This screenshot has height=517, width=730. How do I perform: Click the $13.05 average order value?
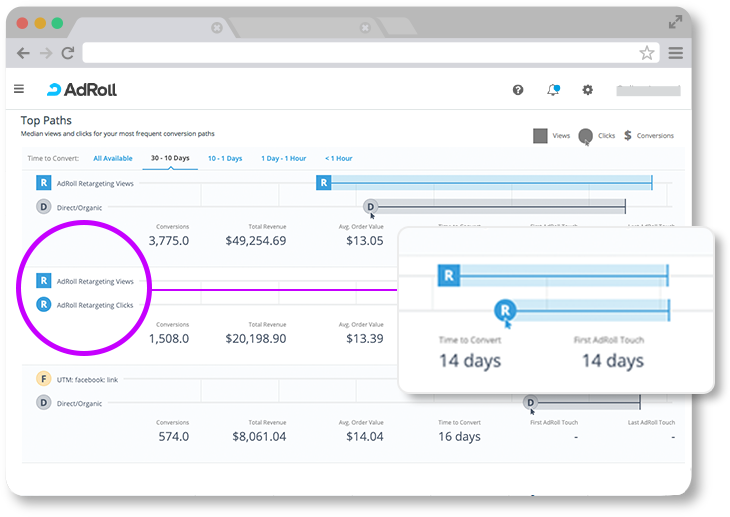pos(365,241)
